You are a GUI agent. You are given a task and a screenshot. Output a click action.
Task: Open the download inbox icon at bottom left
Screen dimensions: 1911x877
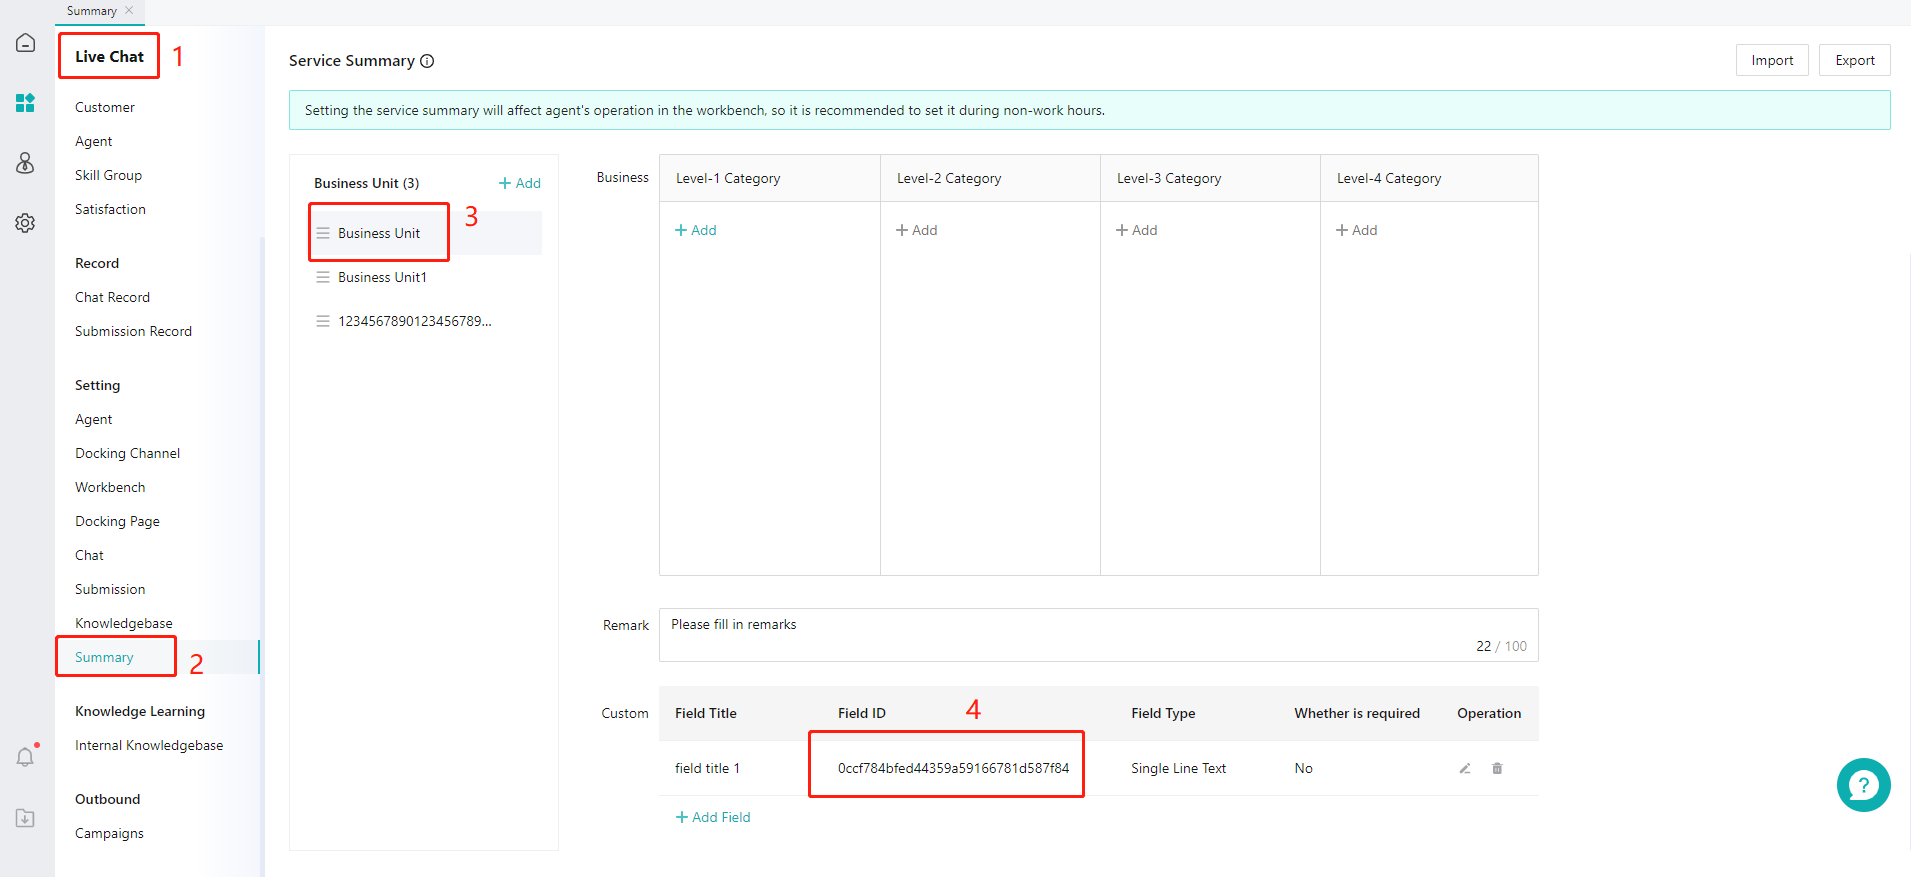click(x=26, y=818)
